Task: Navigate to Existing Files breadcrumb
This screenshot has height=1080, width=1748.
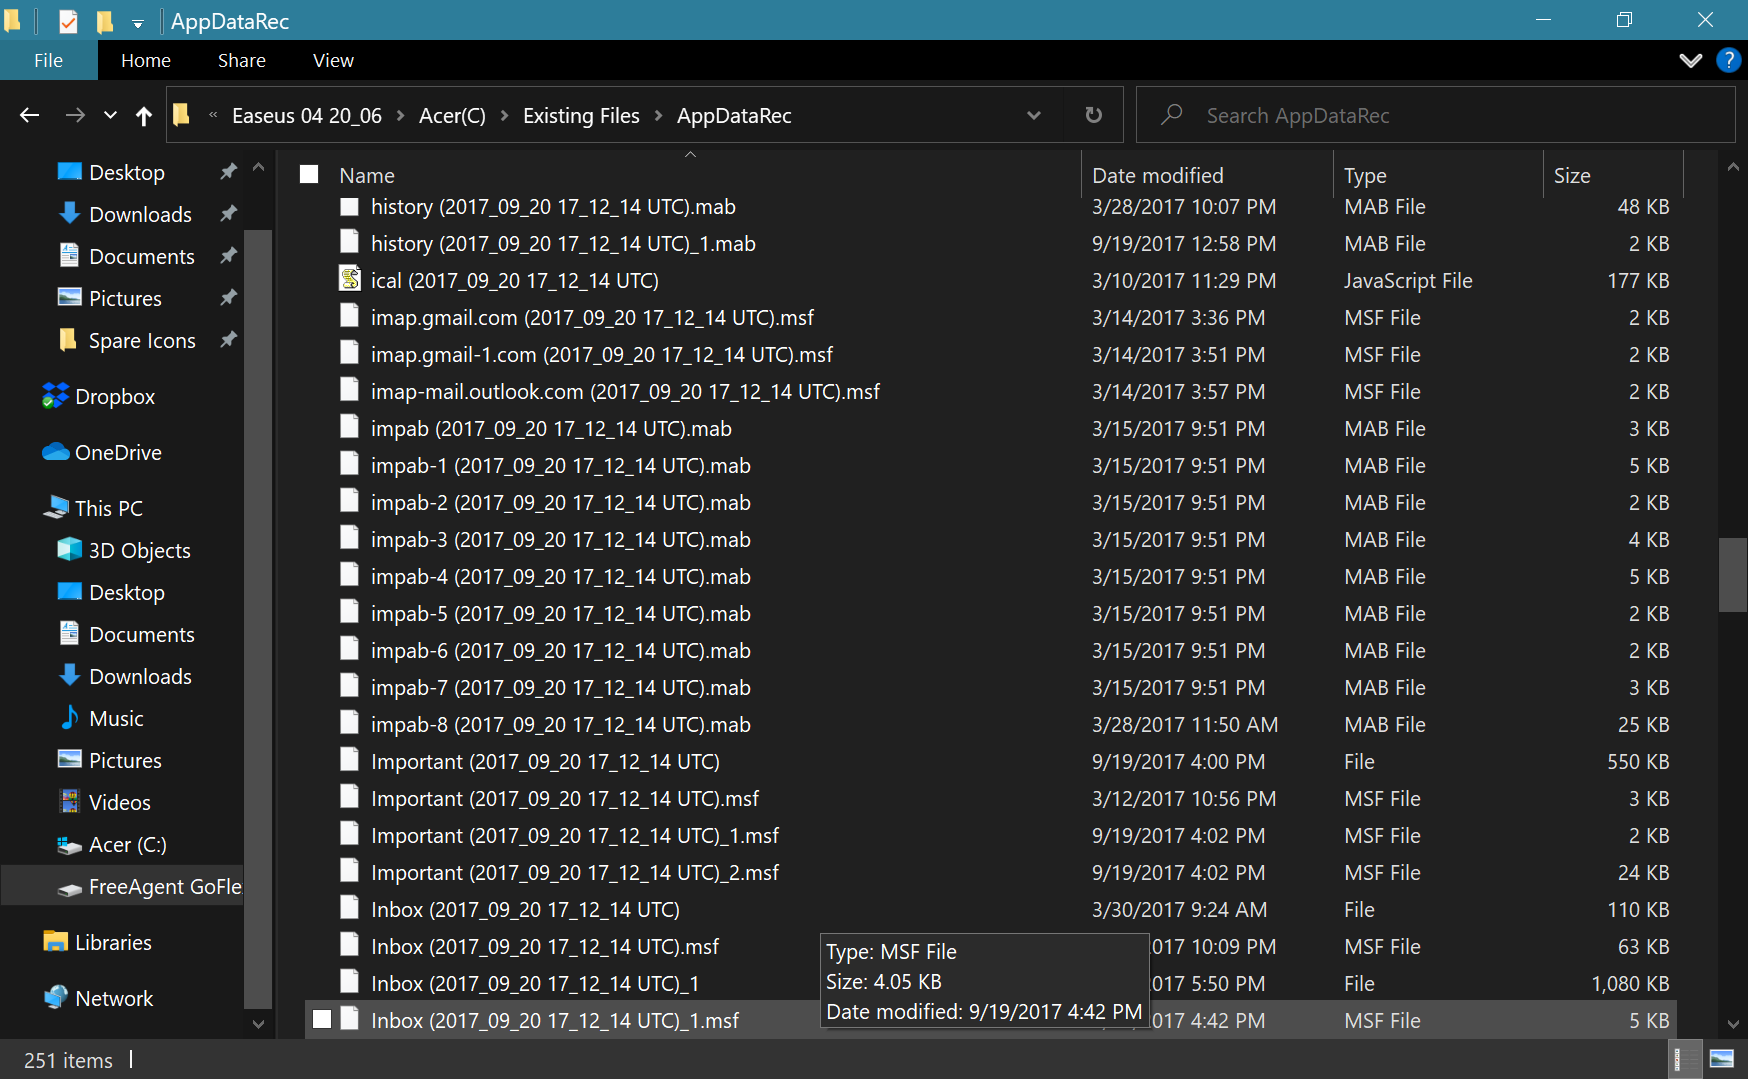Action: (x=580, y=116)
